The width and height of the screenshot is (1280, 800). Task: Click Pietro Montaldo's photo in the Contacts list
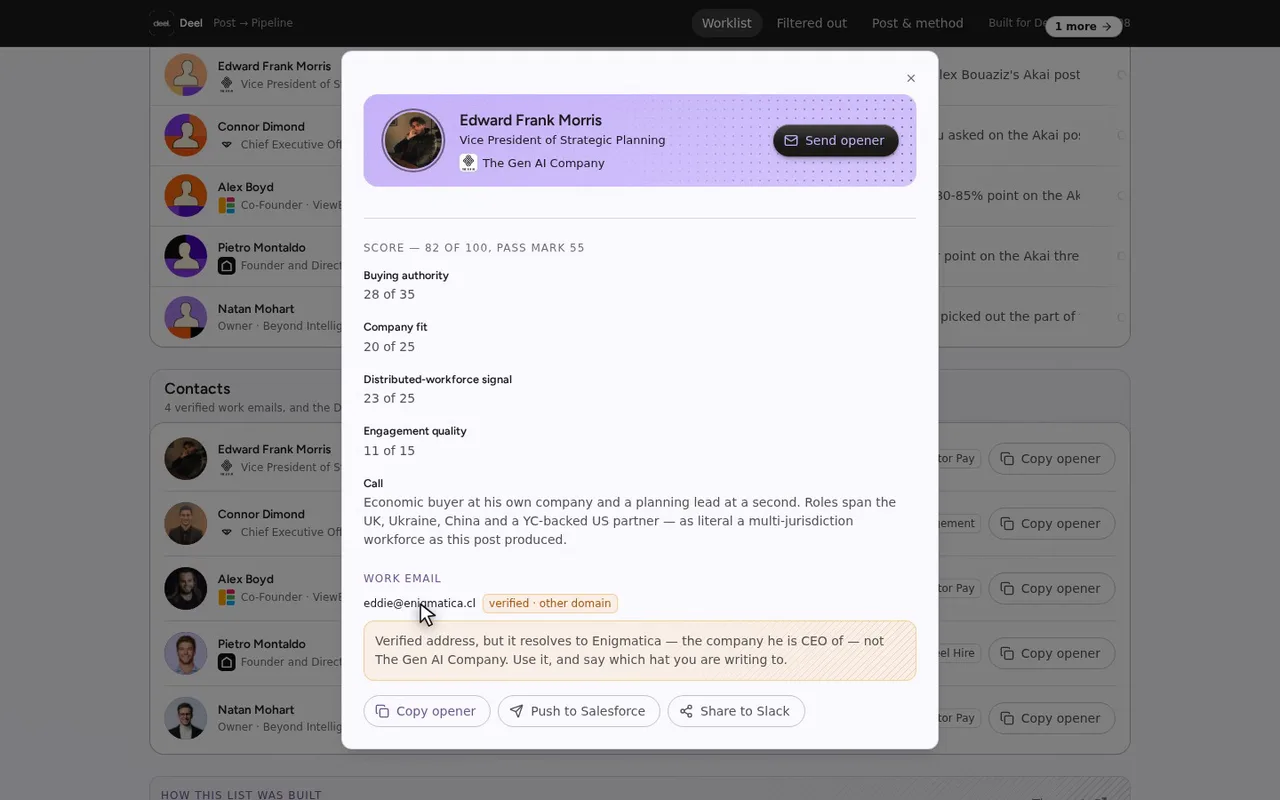[186, 653]
